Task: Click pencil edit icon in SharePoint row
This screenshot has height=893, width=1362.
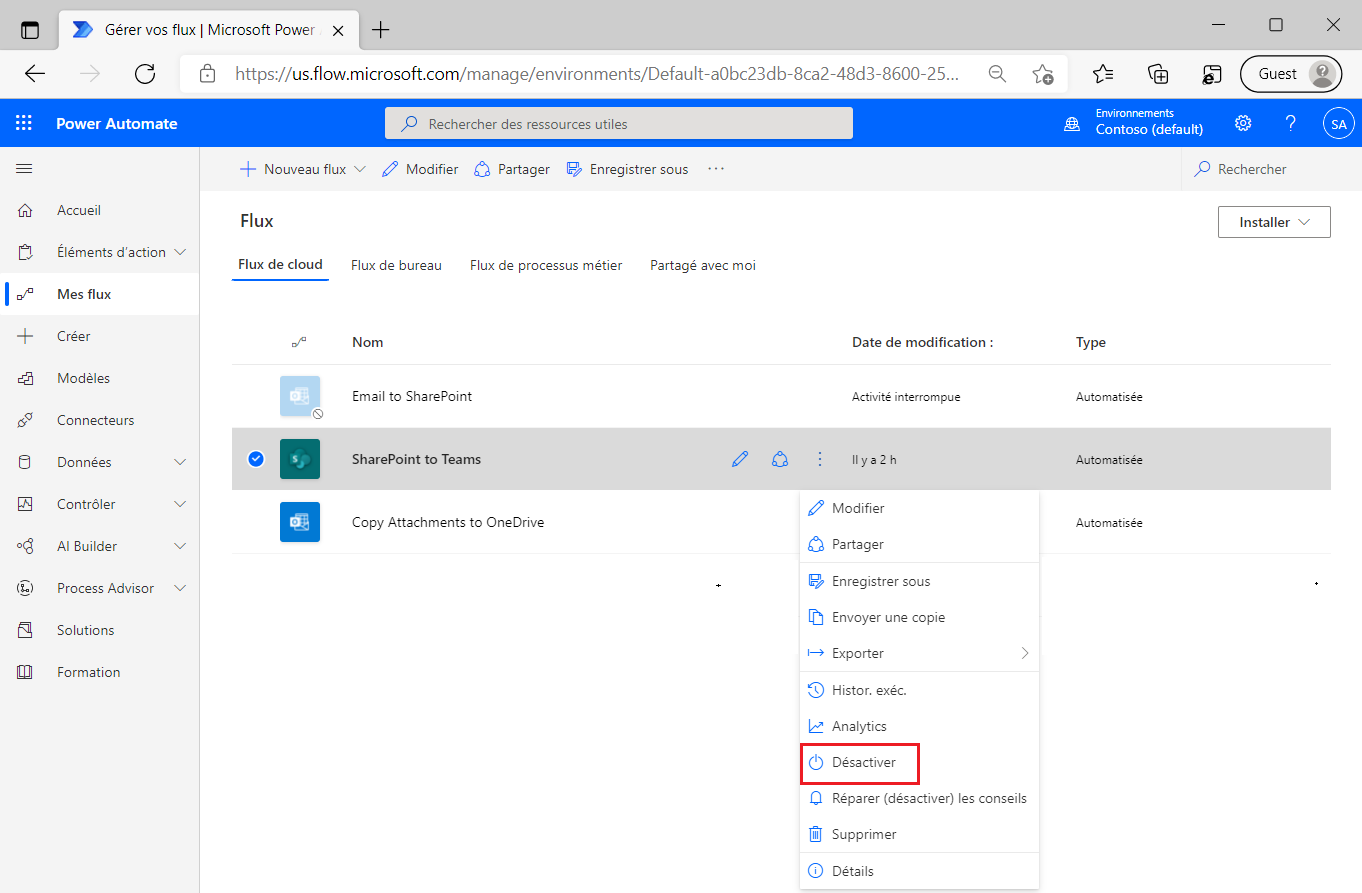Action: (x=740, y=459)
